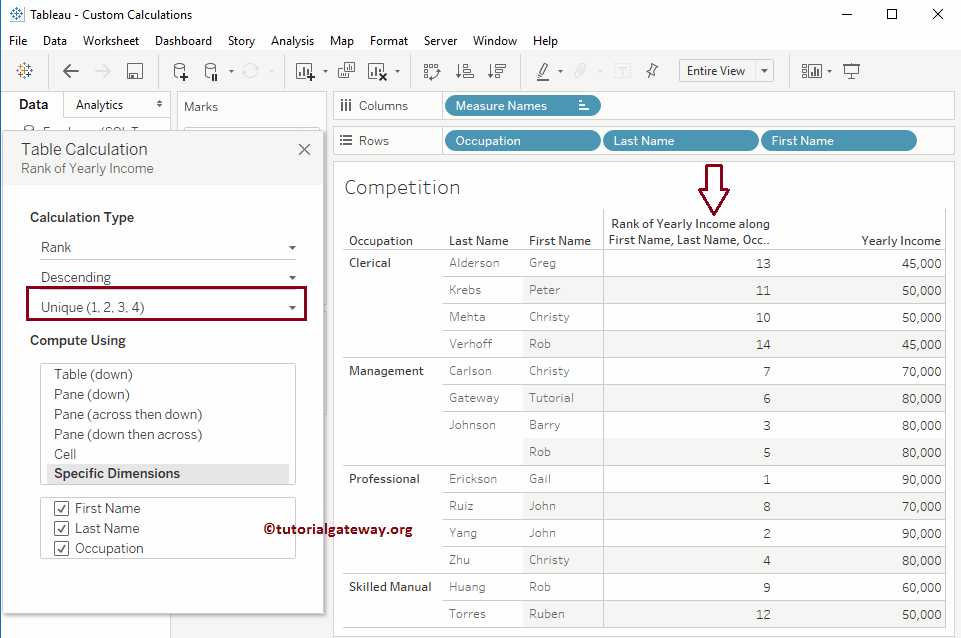Uncheck the Last Name checkbox
The height and width of the screenshot is (638, 961).
coord(61,528)
